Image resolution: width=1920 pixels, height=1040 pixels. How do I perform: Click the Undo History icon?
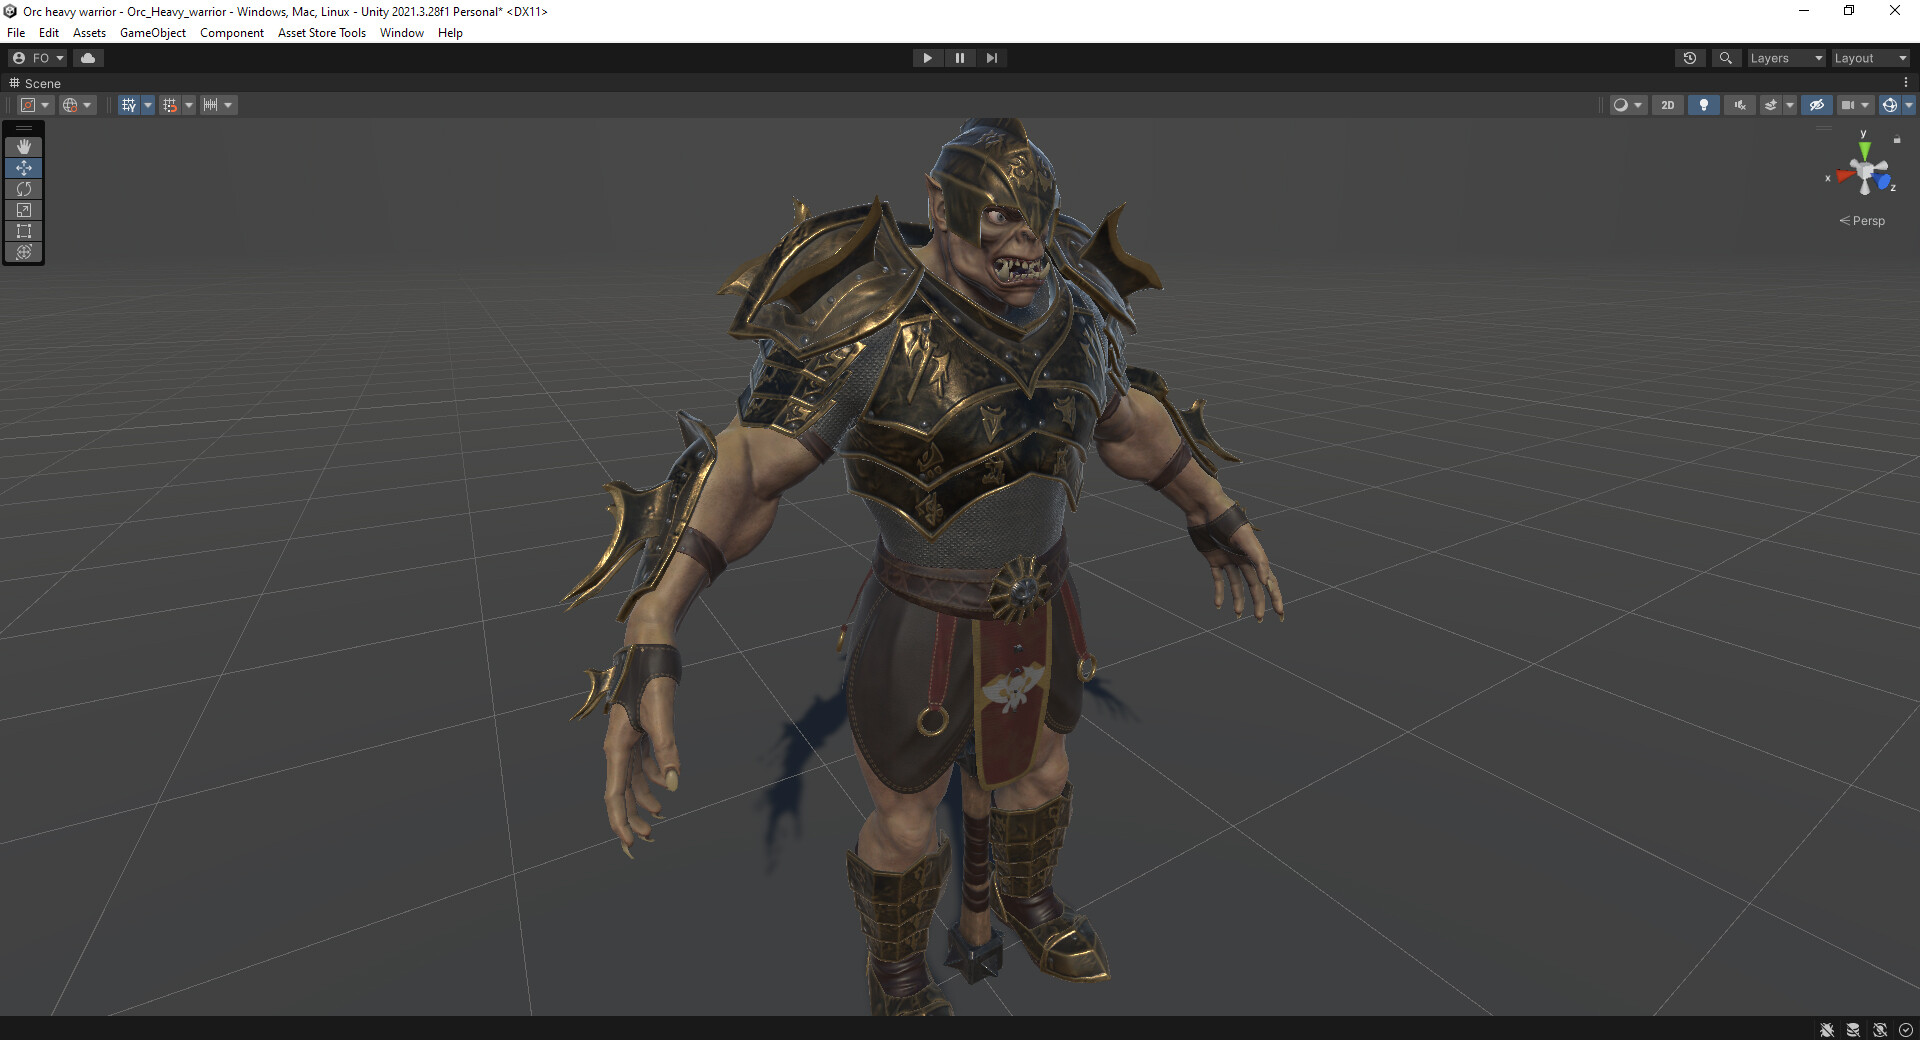click(1690, 58)
